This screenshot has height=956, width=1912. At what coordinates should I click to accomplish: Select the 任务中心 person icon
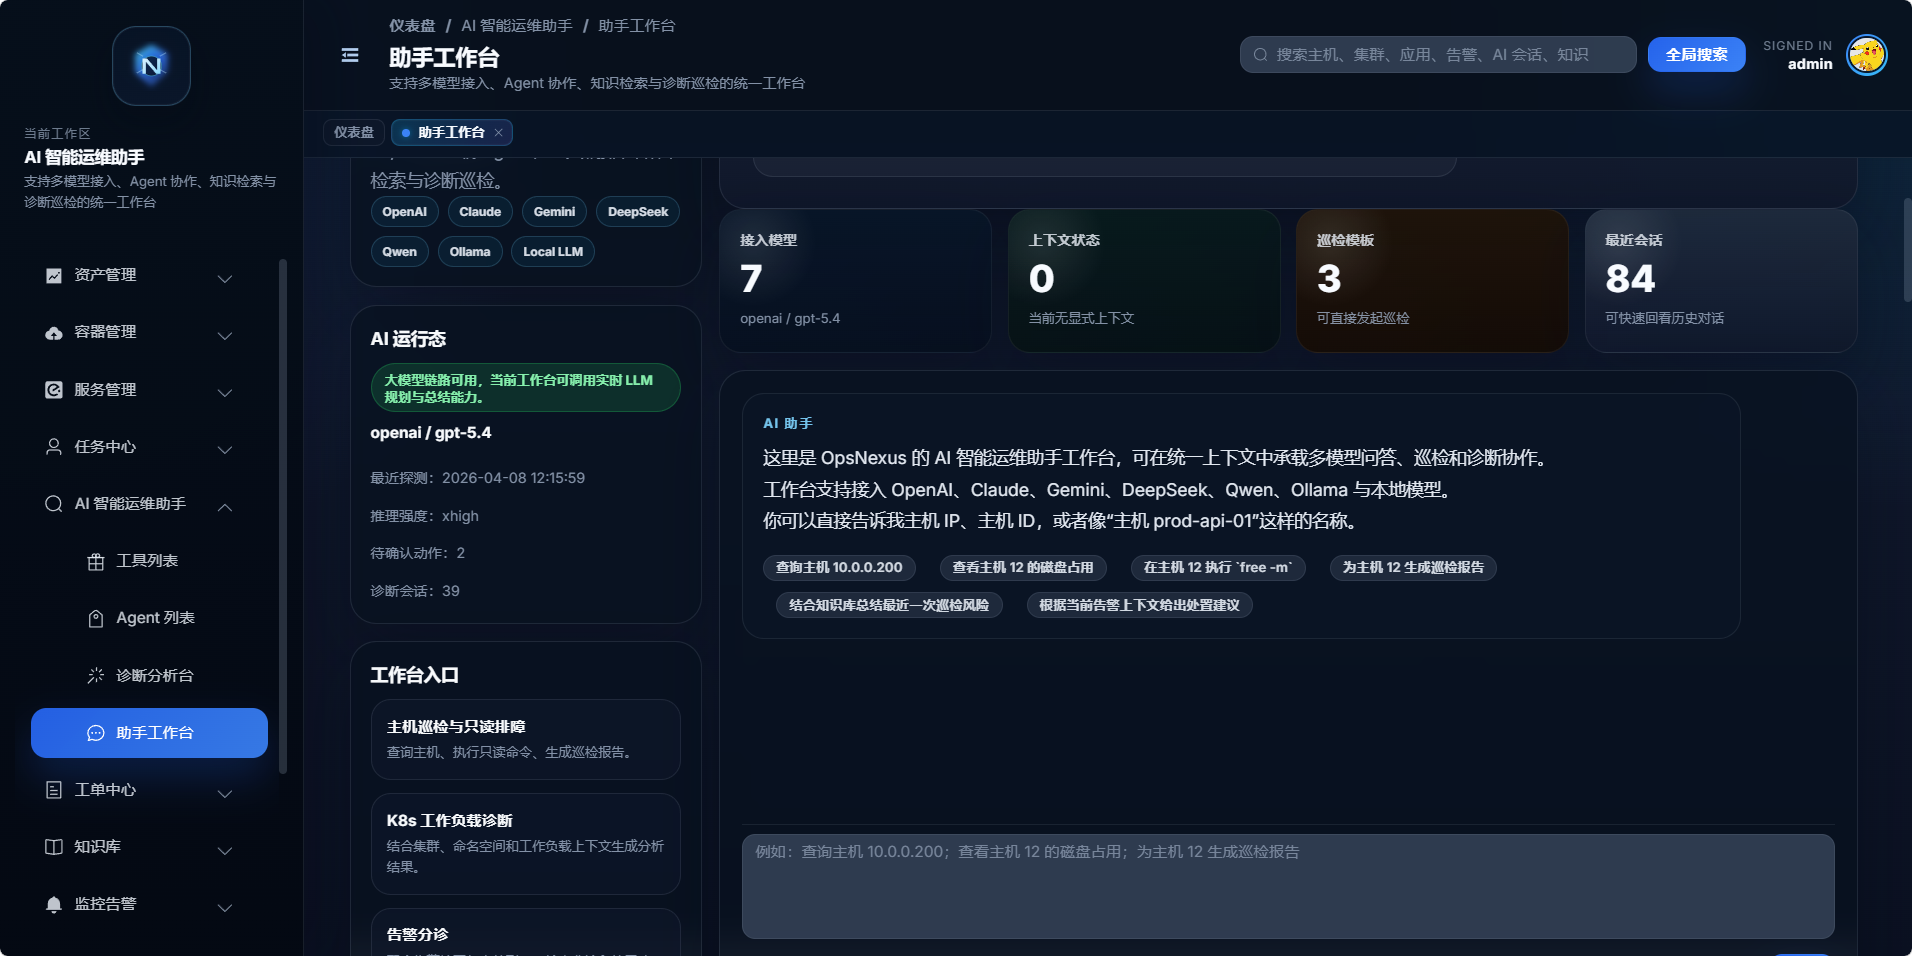(x=53, y=447)
